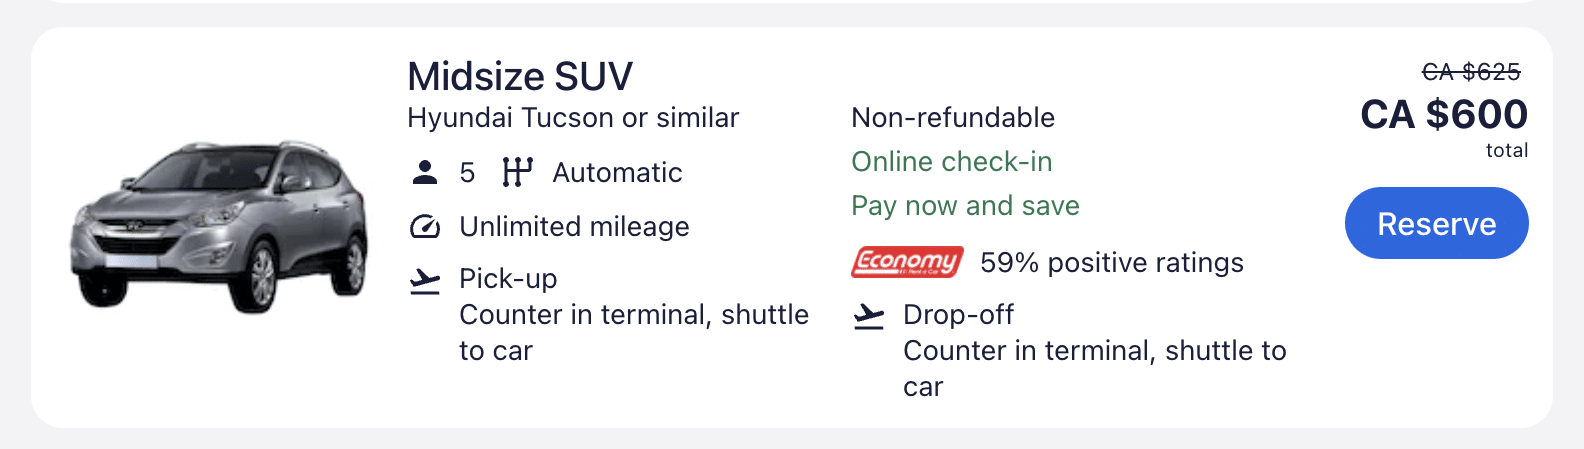The height and width of the screenshot is (449, 1584).
Task: Click the transmission gear shift icon
Action: pyautogui.click(x=517, y=173)
